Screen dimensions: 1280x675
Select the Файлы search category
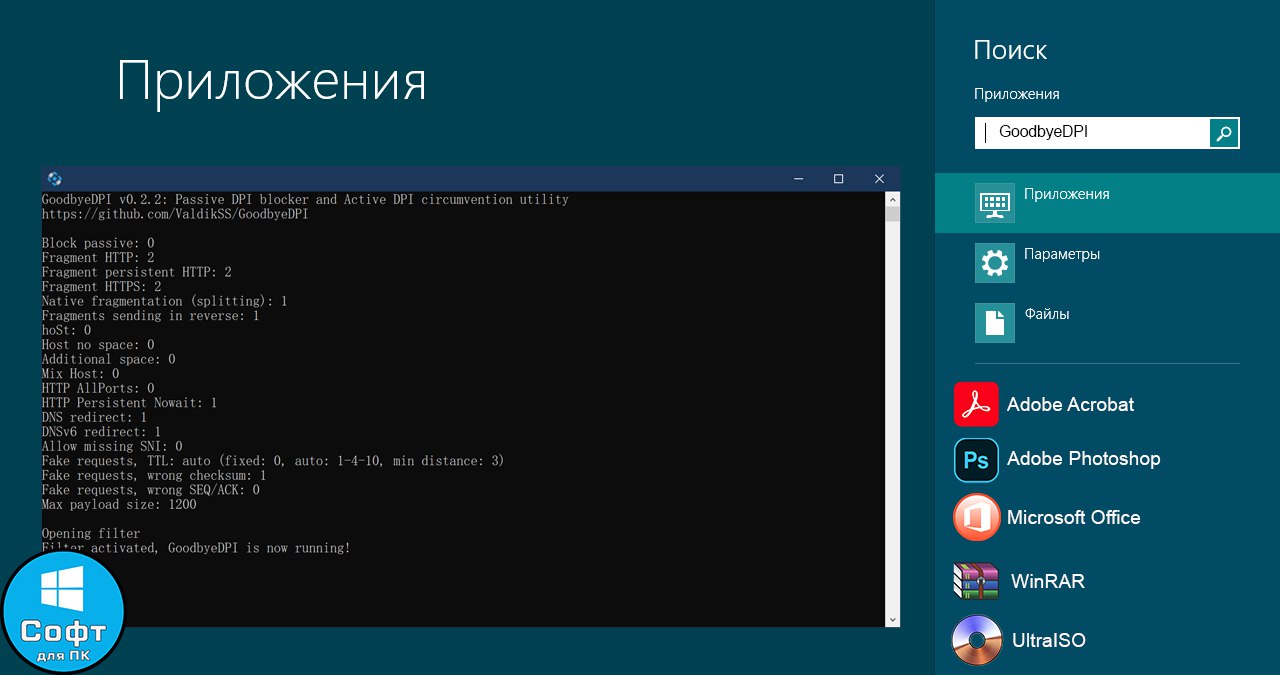[1107, 323]
